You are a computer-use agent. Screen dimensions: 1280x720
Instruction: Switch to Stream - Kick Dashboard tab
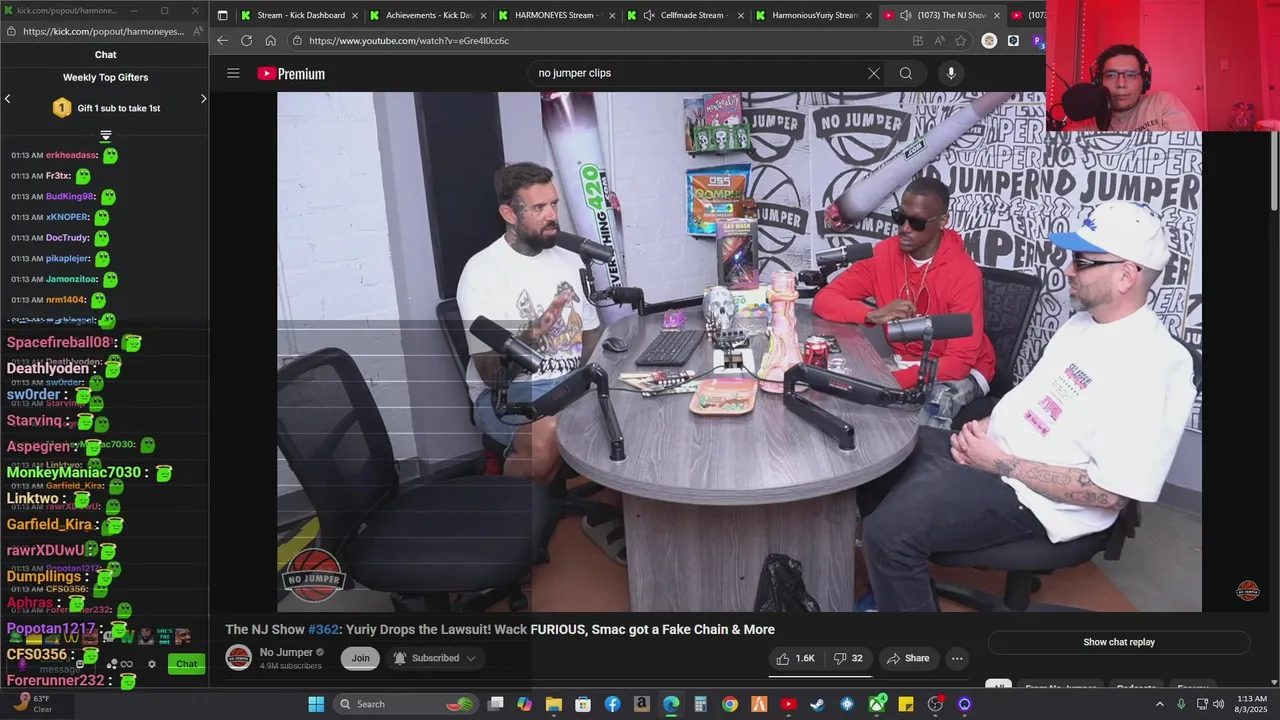(x=299, y=15)
